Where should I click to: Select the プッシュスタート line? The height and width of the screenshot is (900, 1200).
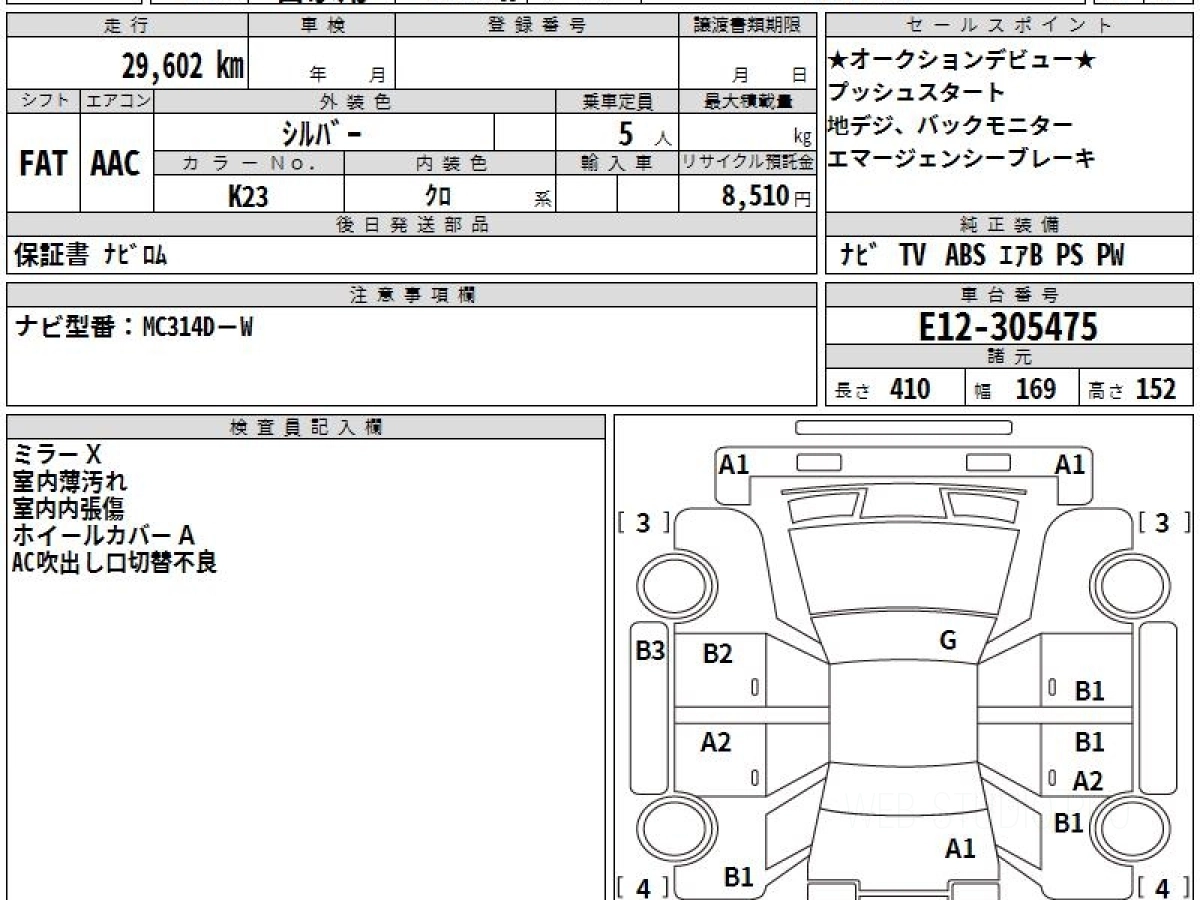pyautogui.click(x=916, y=93)
